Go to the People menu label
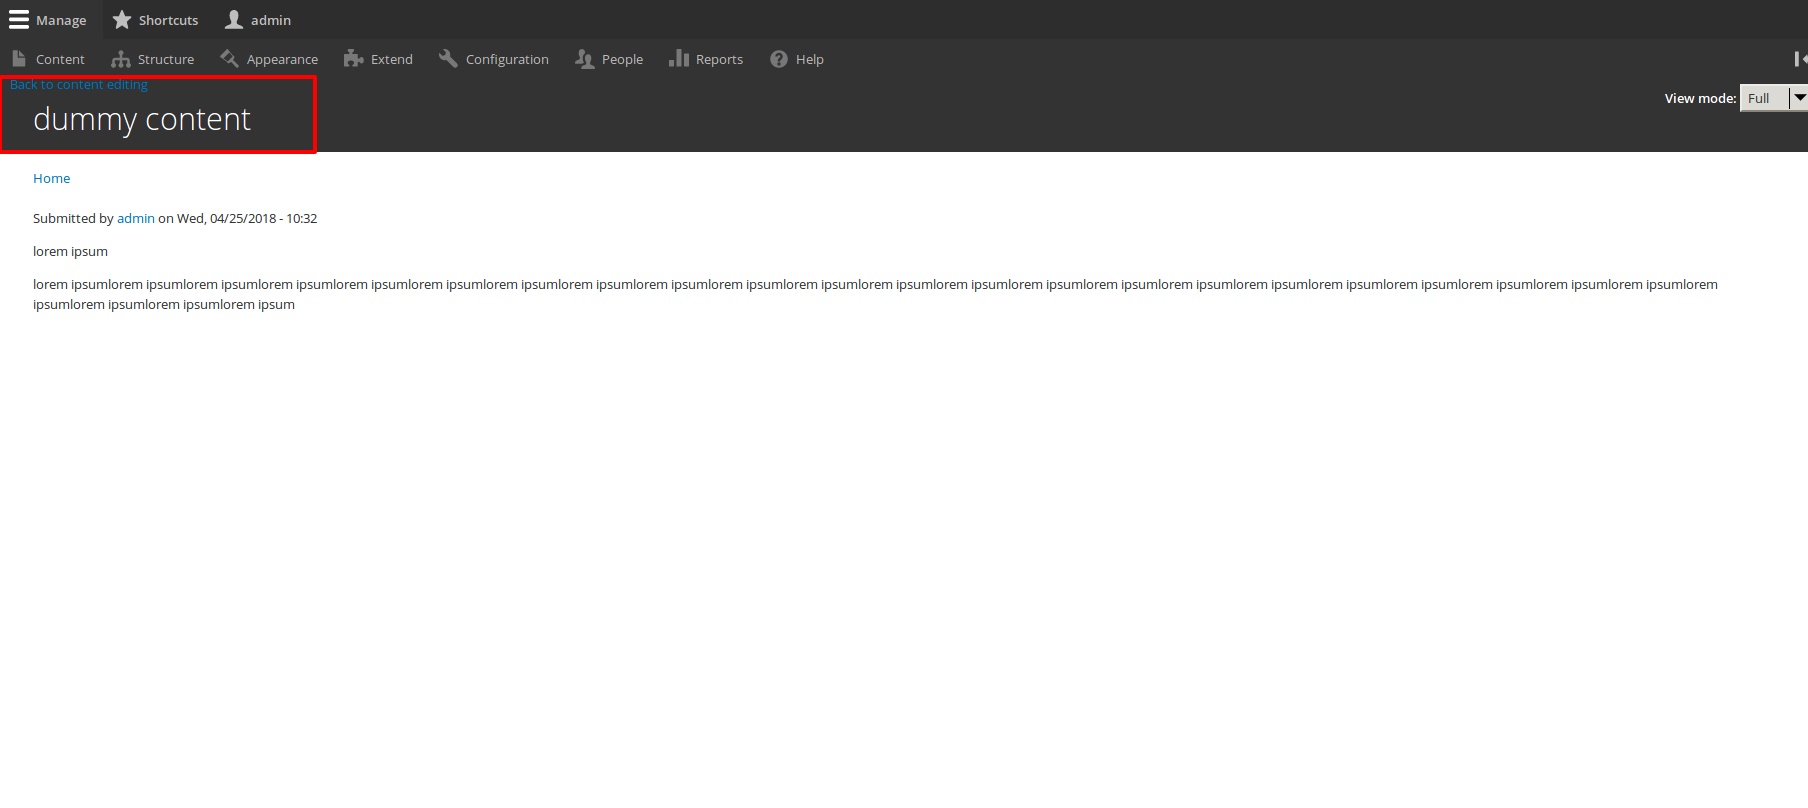1808x808 pixels. point(622,59)
